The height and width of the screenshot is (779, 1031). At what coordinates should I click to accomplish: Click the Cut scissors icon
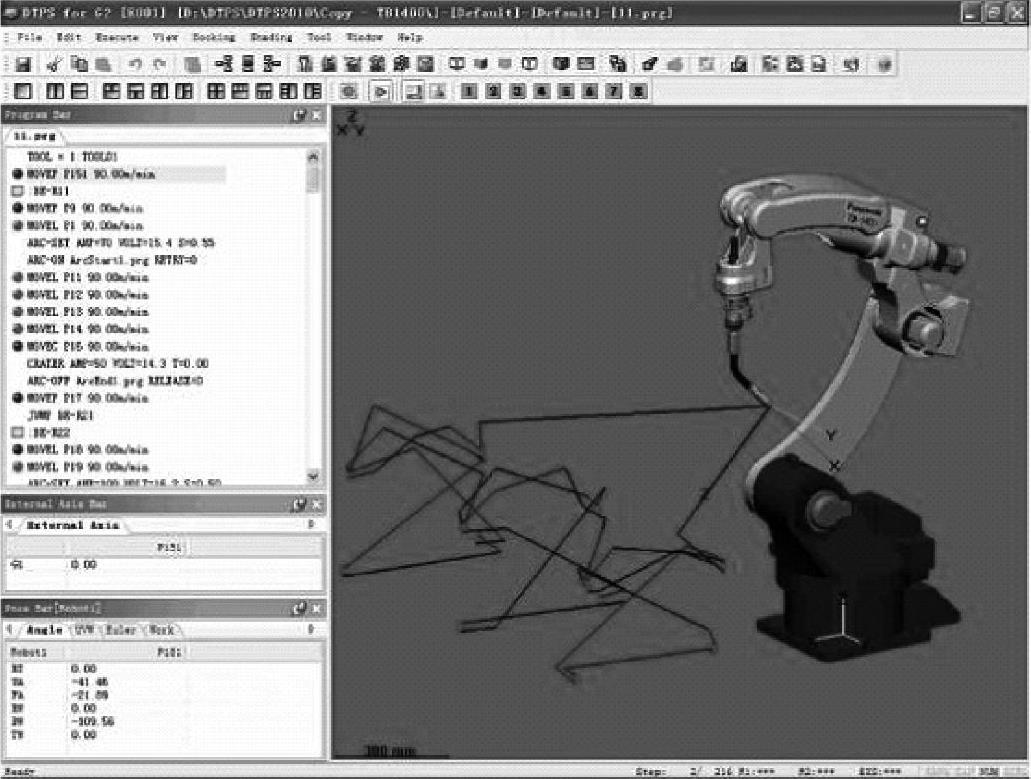tap(55, 64)
